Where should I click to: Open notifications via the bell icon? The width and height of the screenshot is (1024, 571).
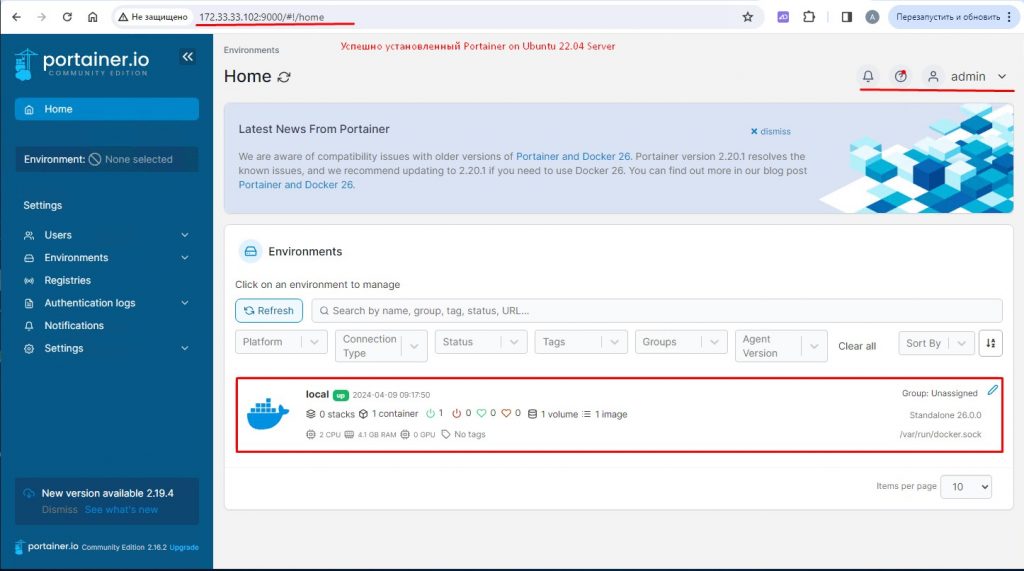coord(868,76)
